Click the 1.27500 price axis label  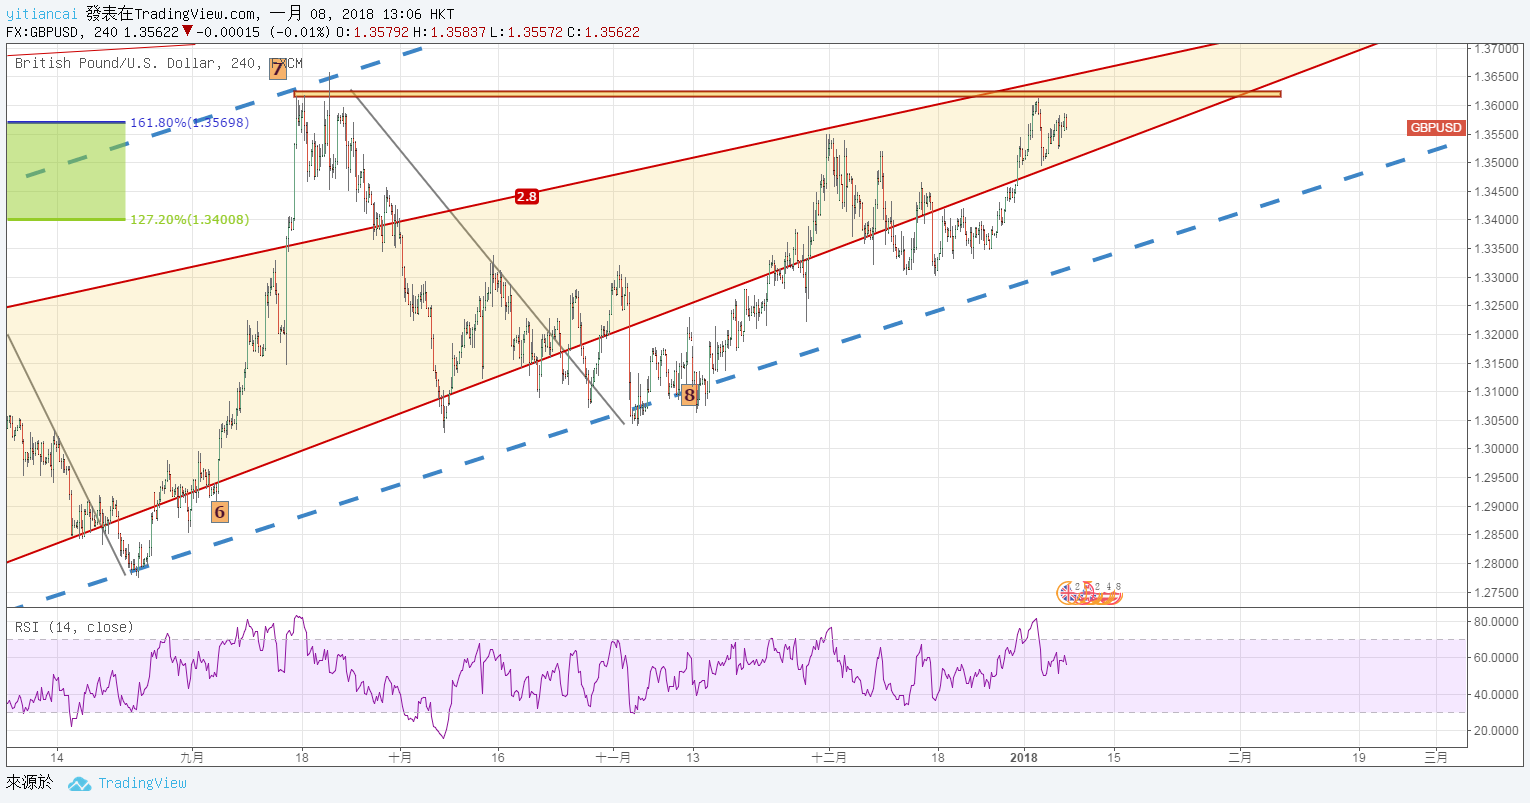1498,593
